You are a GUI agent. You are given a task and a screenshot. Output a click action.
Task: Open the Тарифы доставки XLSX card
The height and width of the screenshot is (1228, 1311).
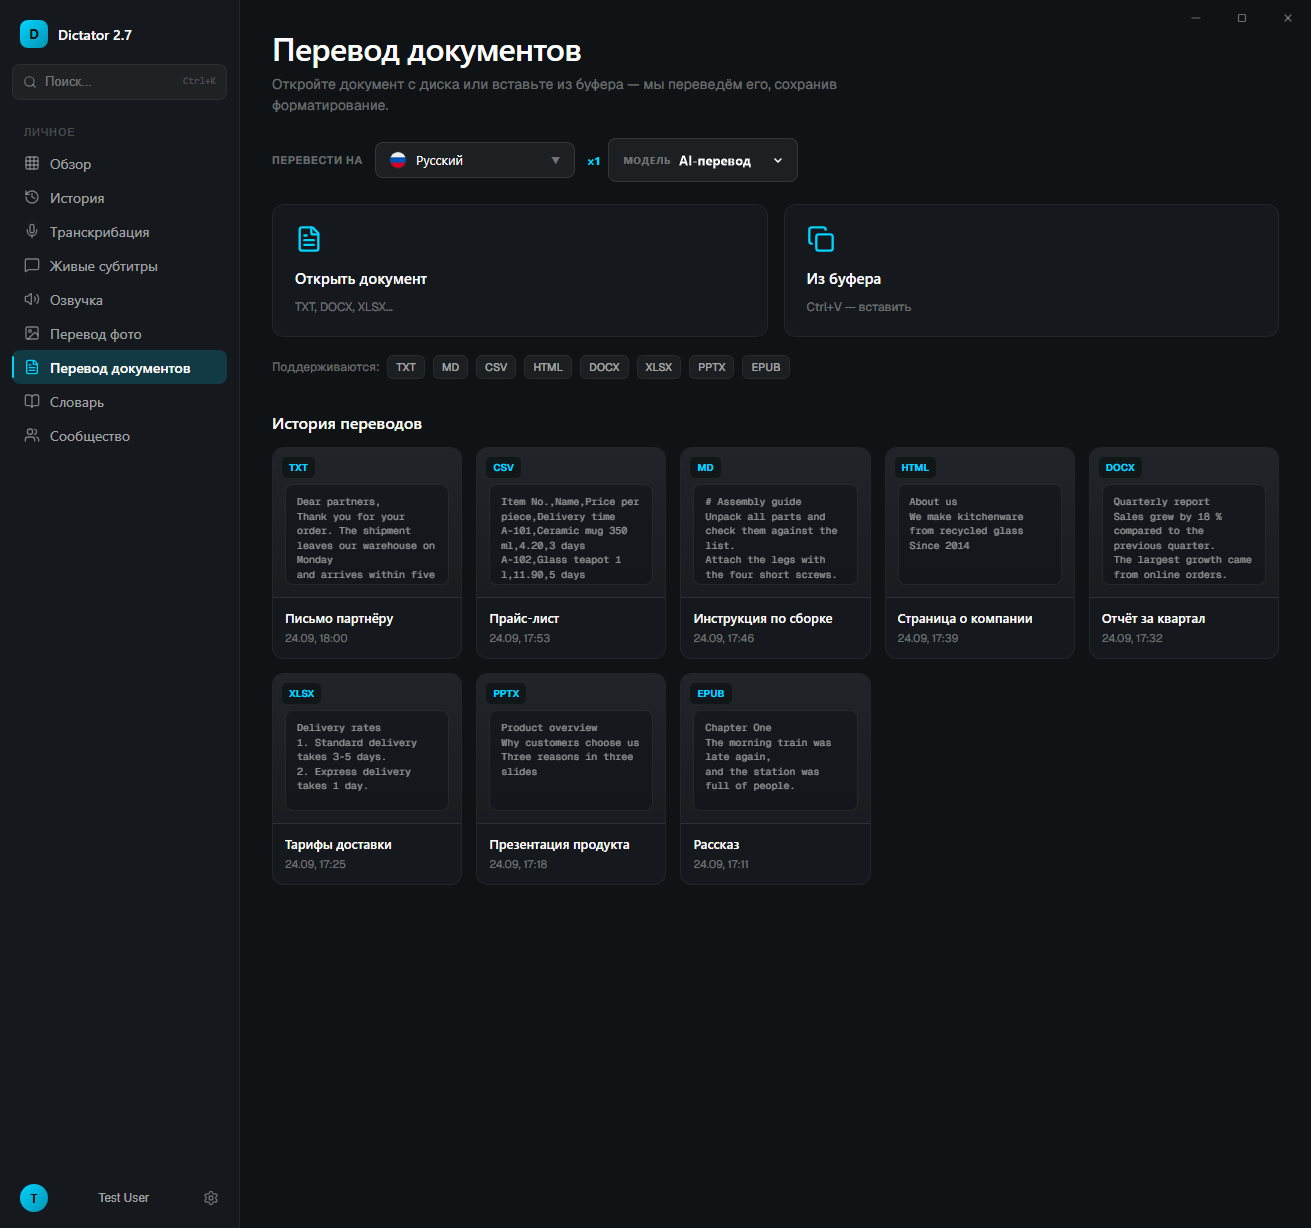point(367,779)
